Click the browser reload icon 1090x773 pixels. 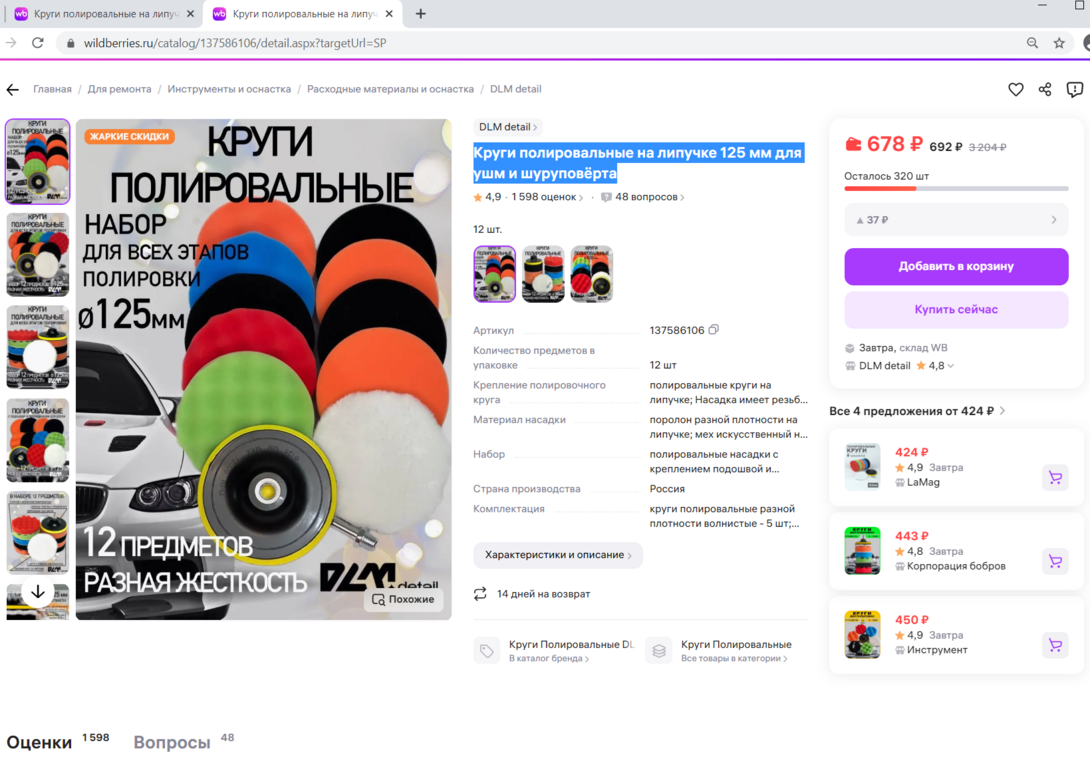point(38,43)
